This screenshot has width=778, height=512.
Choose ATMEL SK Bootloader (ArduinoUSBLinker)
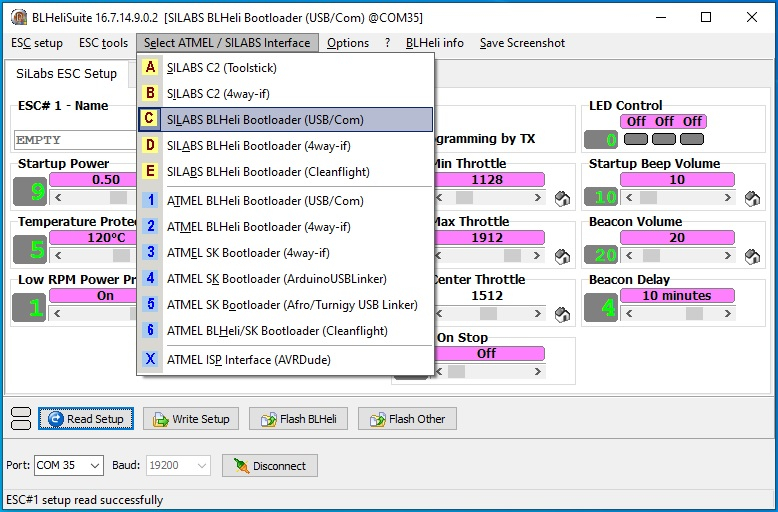[x=276, y=279]
